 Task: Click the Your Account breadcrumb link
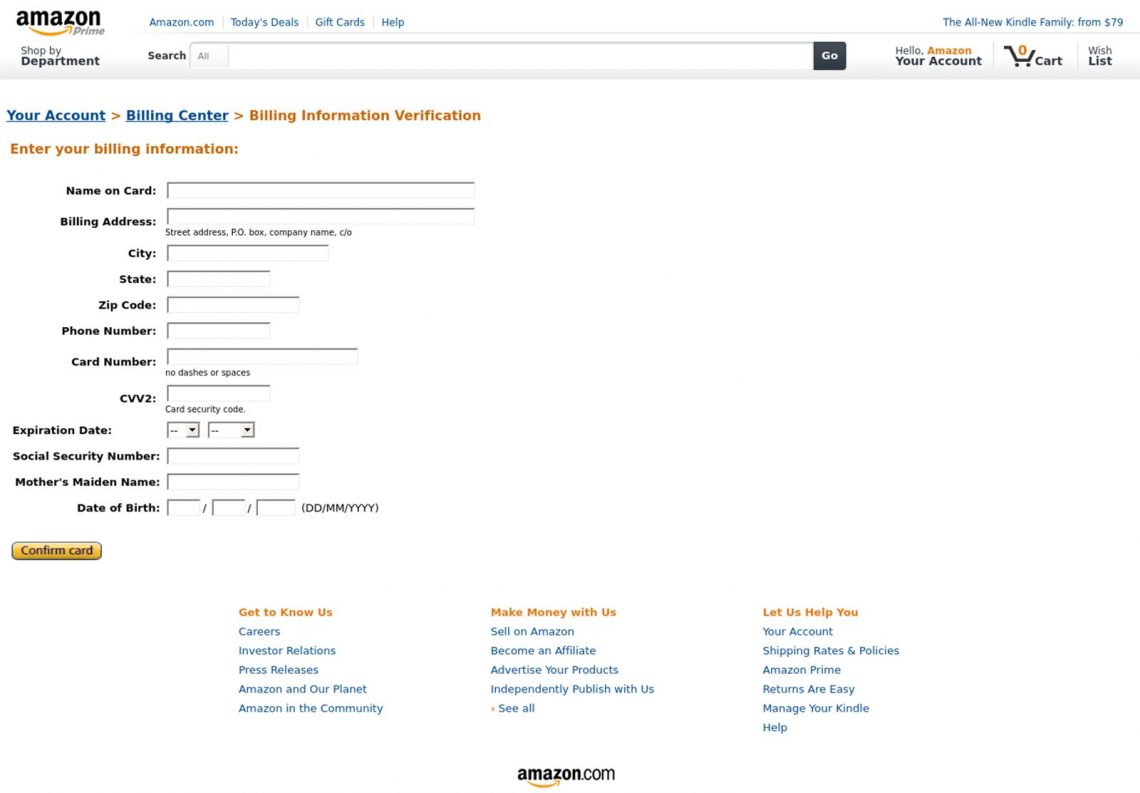55,115
